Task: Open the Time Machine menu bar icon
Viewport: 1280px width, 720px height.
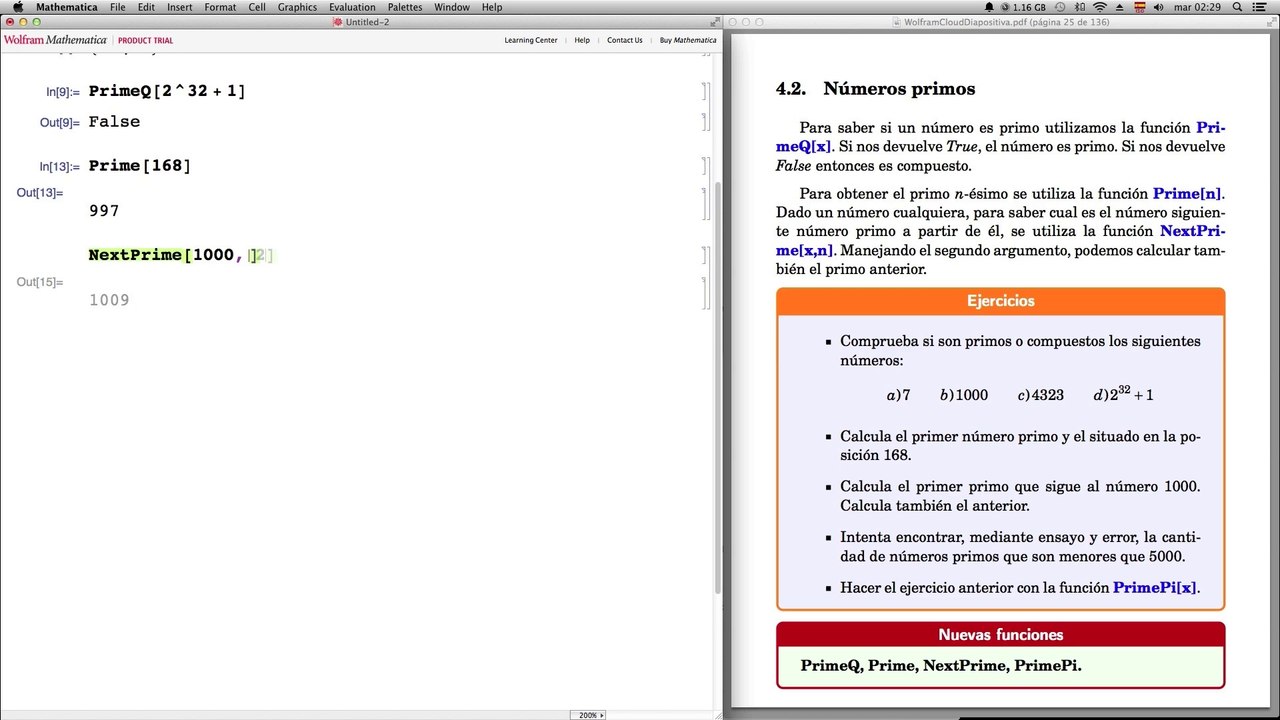Action: [1059, 7]
